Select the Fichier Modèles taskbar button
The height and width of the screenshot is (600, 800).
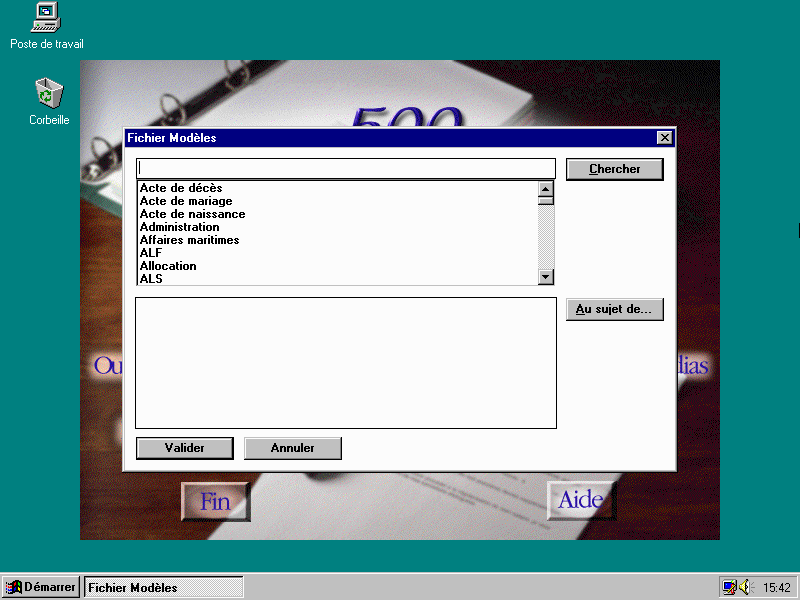[x=163, y=587]
